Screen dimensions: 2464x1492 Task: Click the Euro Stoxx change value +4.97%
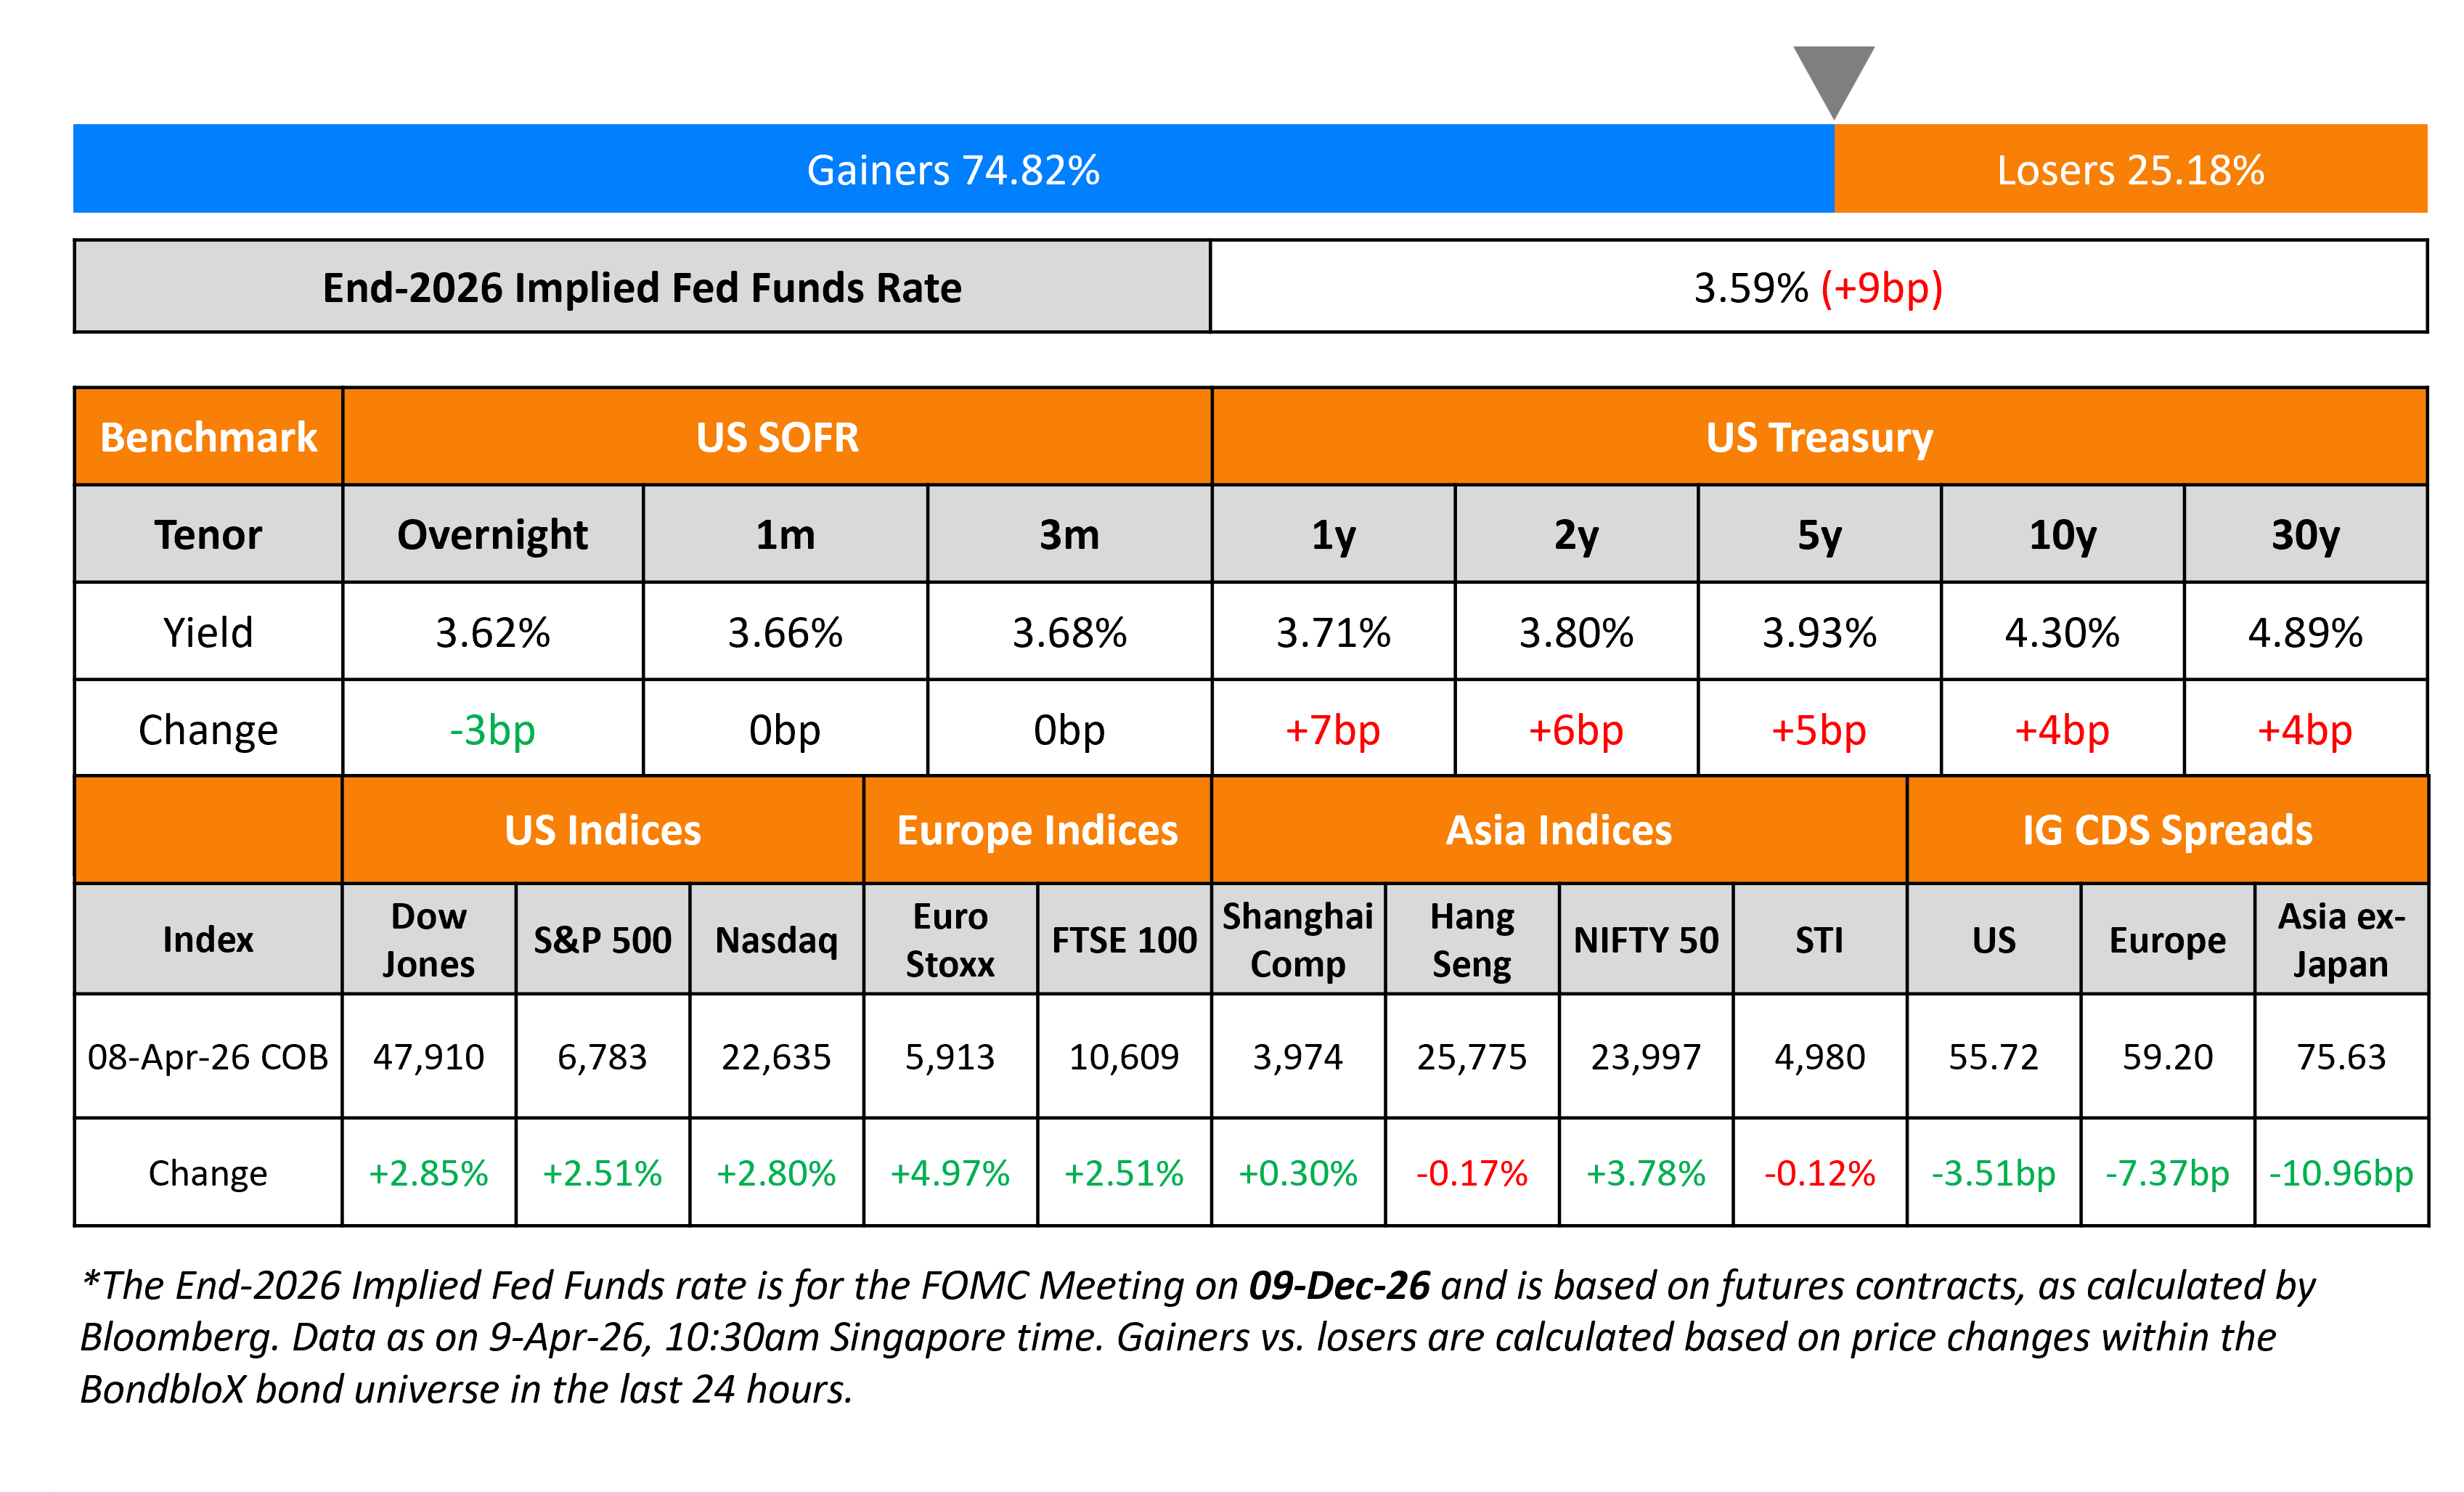[x=950, y=1172]
